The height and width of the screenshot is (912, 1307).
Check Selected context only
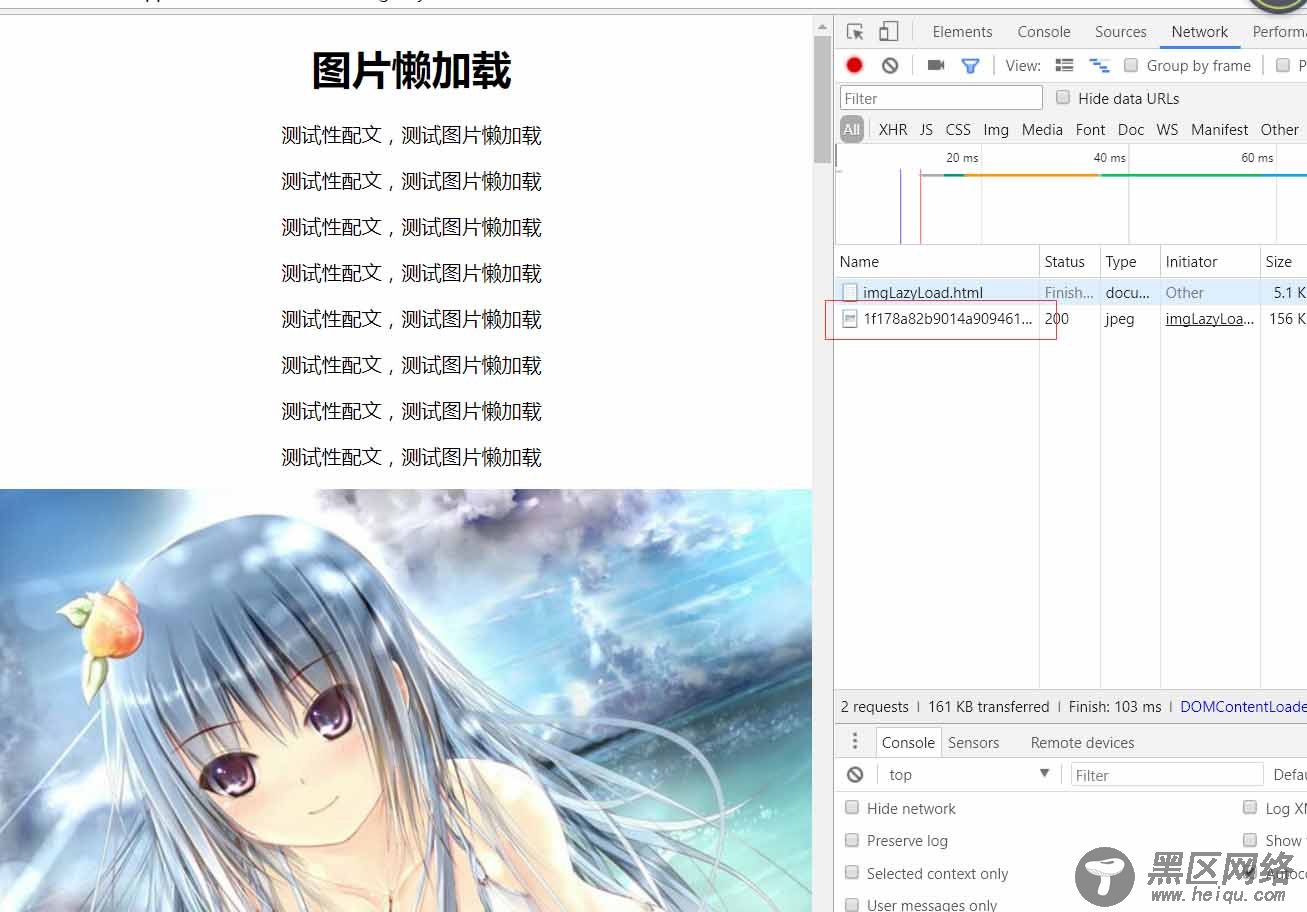[x=852, y=872]
